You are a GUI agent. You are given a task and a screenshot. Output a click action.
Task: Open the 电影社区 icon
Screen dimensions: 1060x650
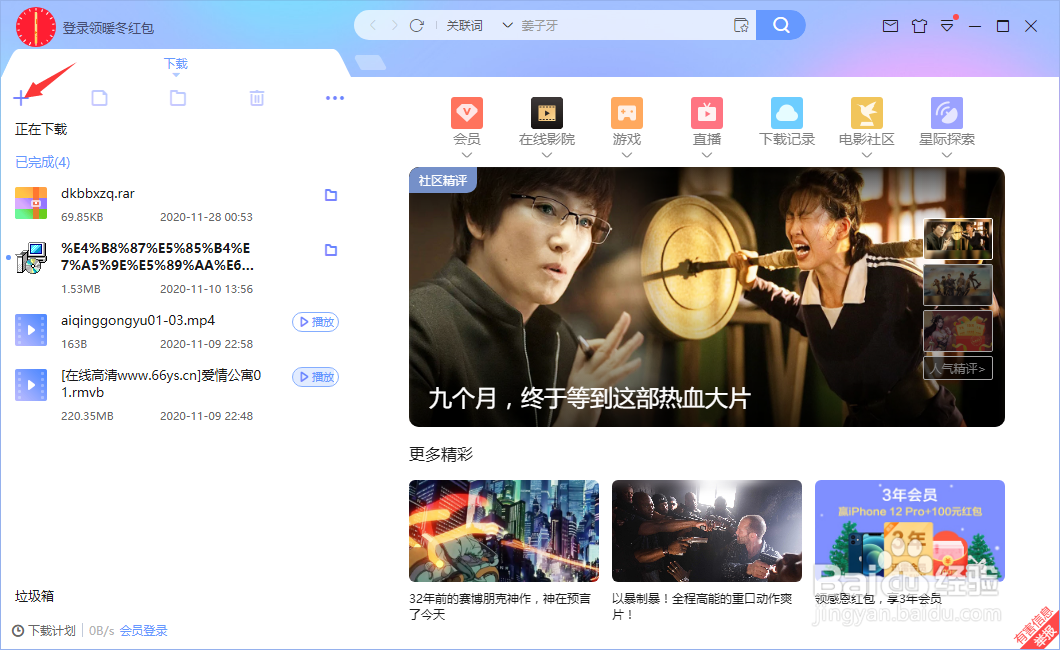(x=867, y=113)
